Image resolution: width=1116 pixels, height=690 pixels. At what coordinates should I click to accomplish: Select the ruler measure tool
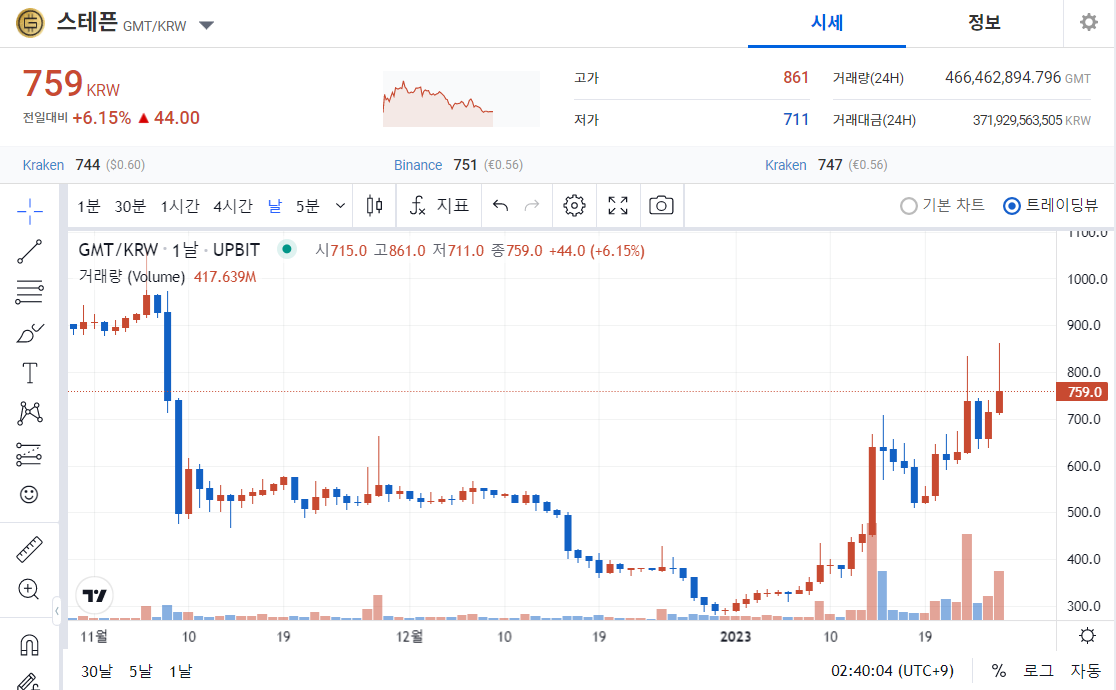30,549
